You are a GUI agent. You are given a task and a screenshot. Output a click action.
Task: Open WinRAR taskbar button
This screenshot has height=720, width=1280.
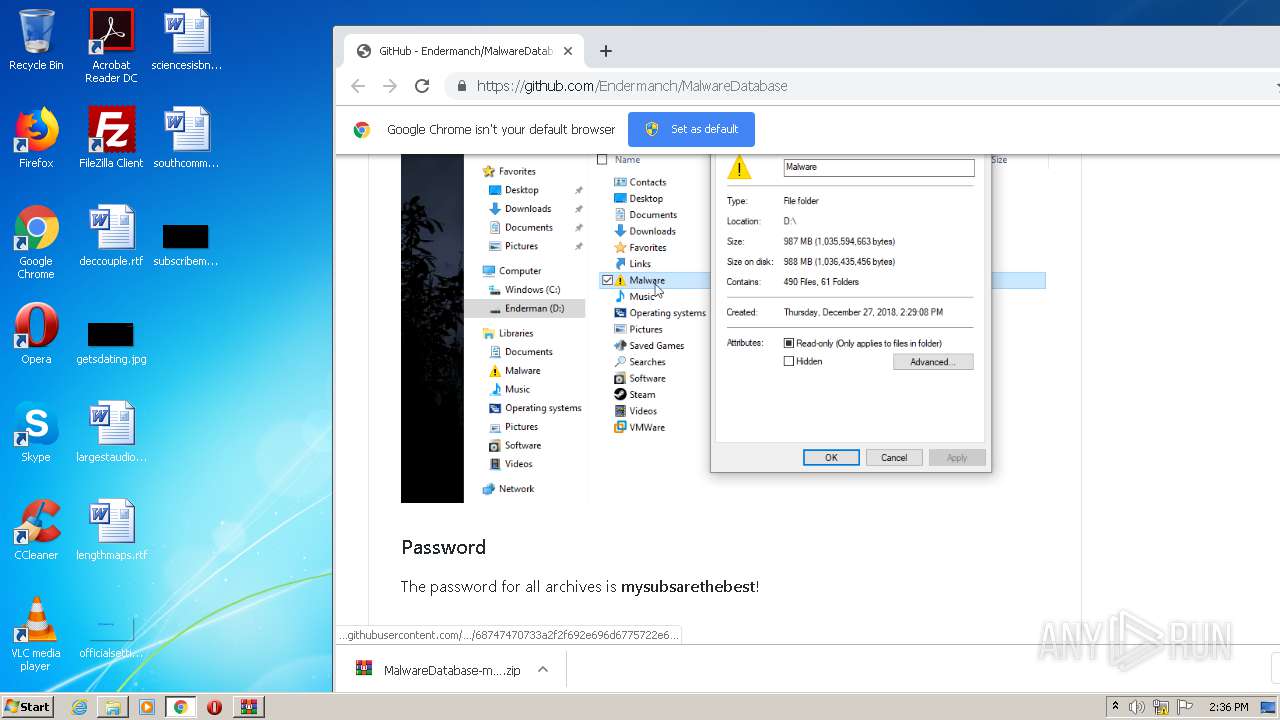(248, 707)
